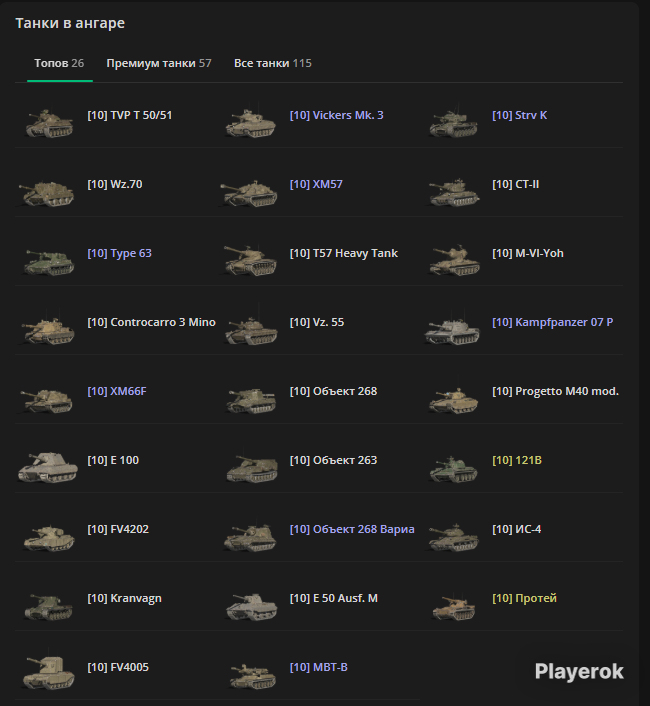Select the '[10] ИС-4' label
Screen dimensions: 650x706
pos(516,529)
